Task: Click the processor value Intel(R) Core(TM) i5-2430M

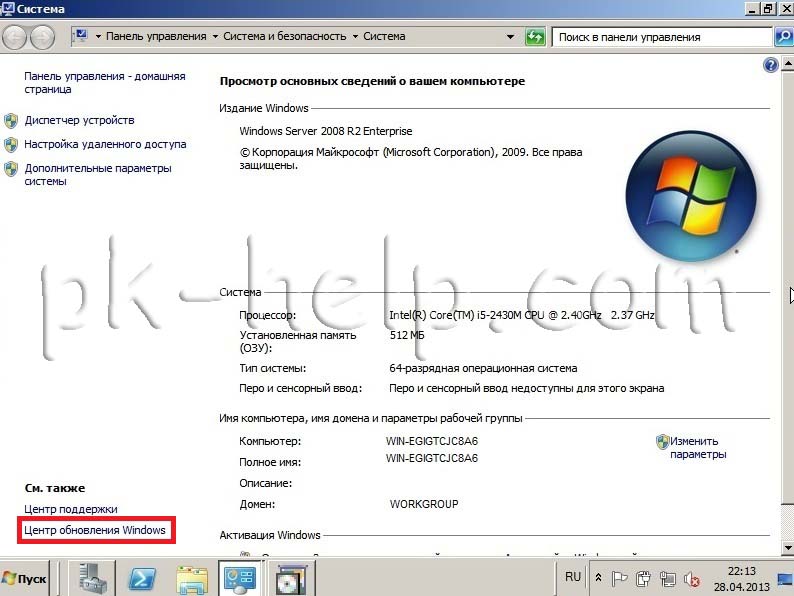Action: click(522, 315)
